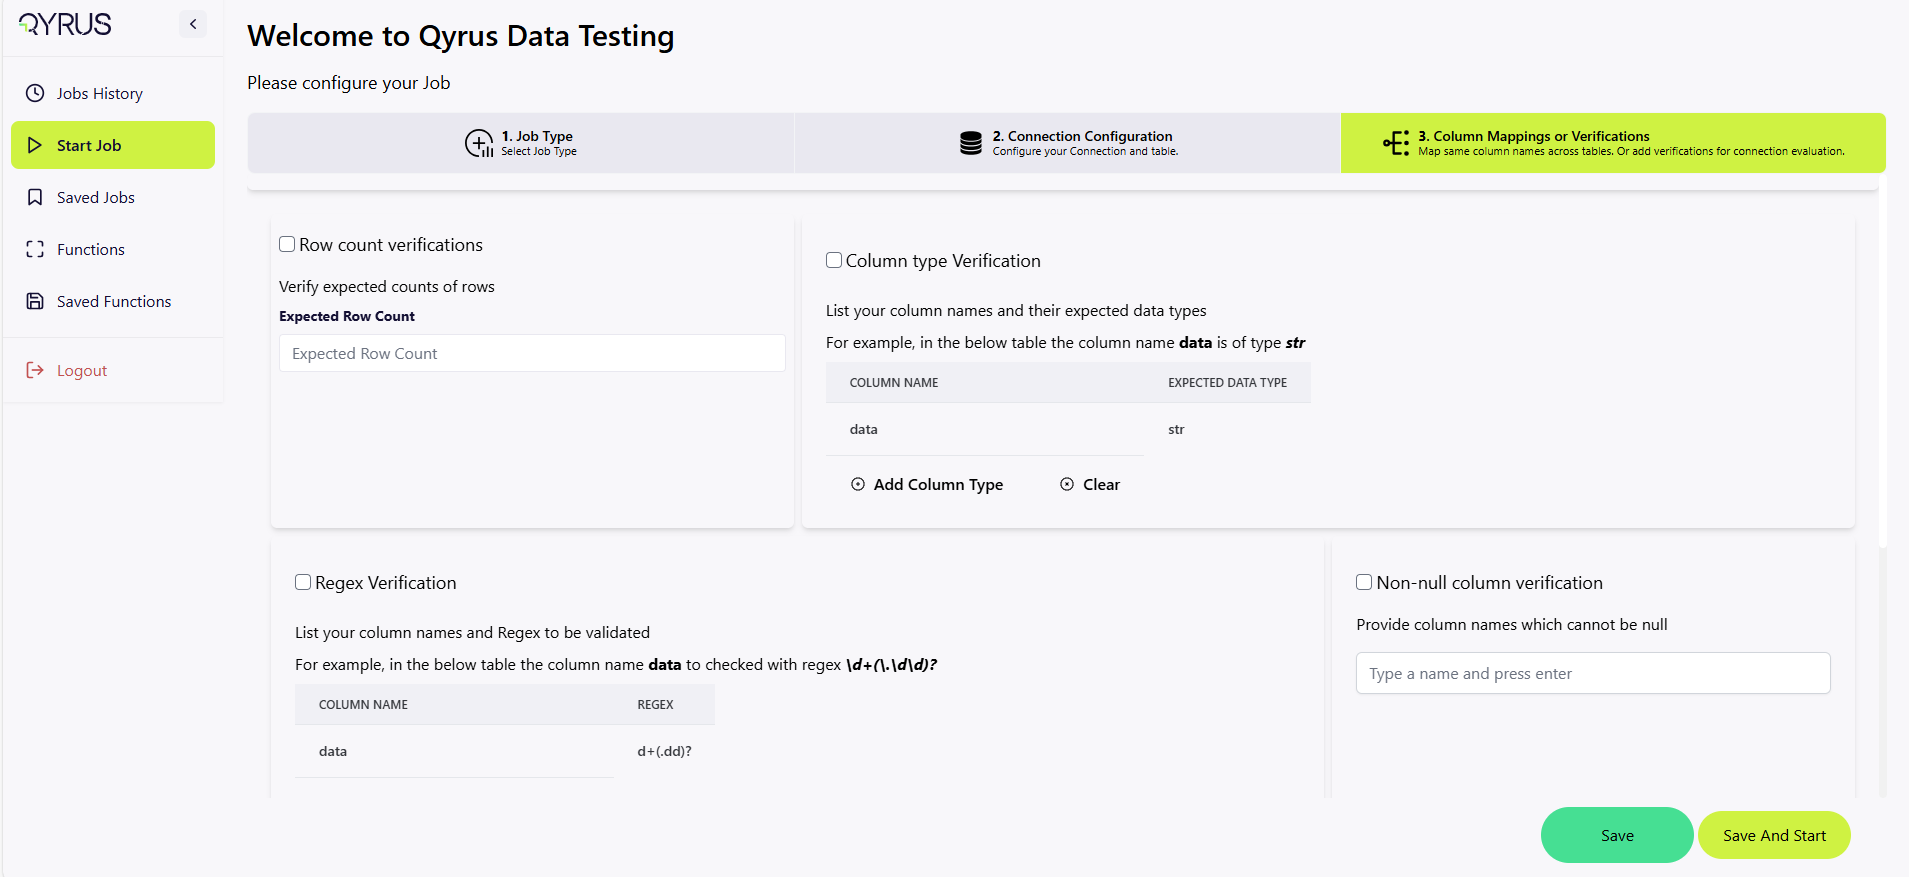Viewport: 1909px width, 877px height.
Task: Click the Qyrus logo
Action: [x=63, y=23]
